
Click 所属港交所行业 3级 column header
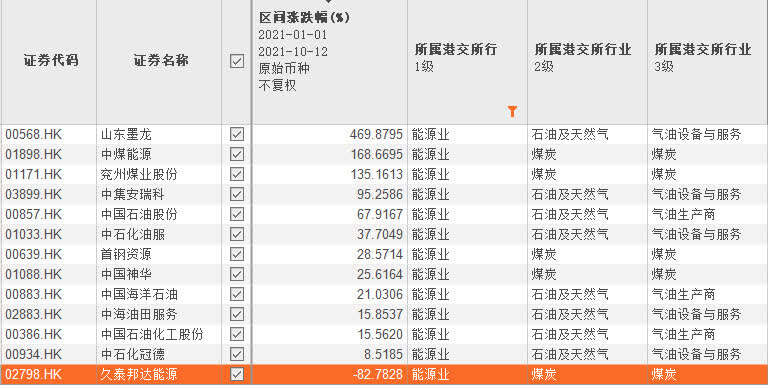(x=702, y=57)
